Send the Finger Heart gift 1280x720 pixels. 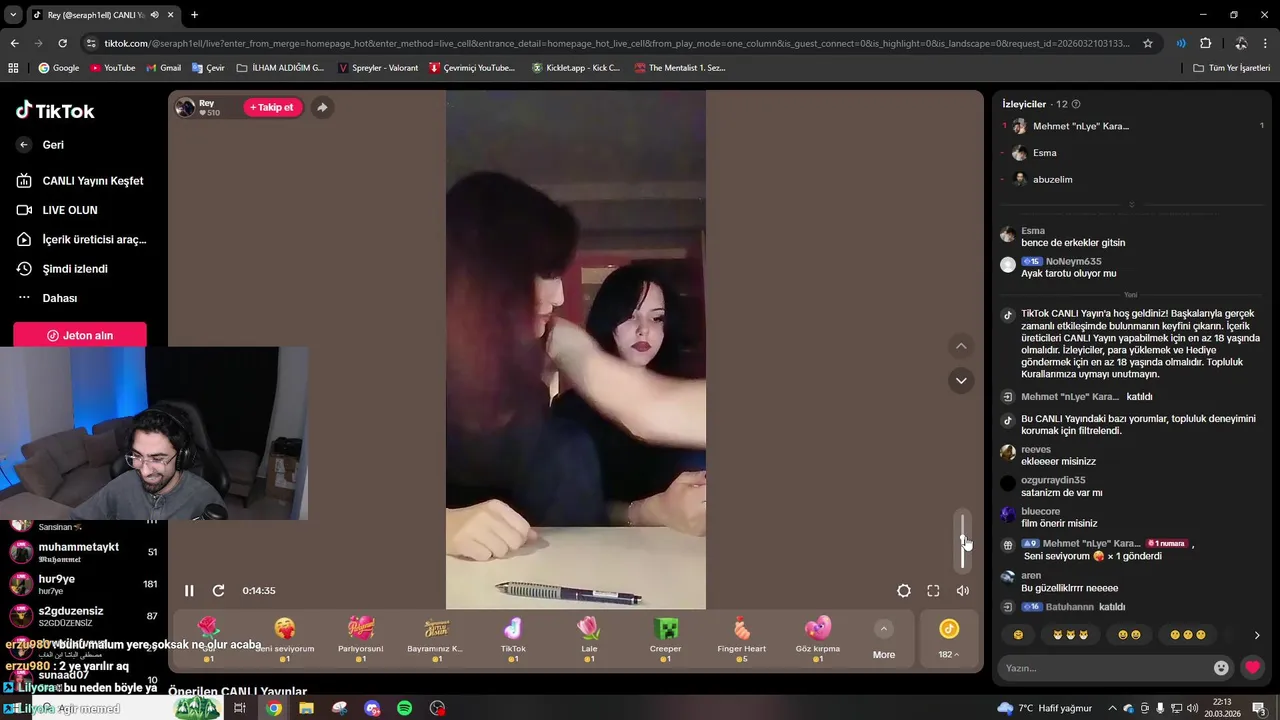[x=741, y=640]
